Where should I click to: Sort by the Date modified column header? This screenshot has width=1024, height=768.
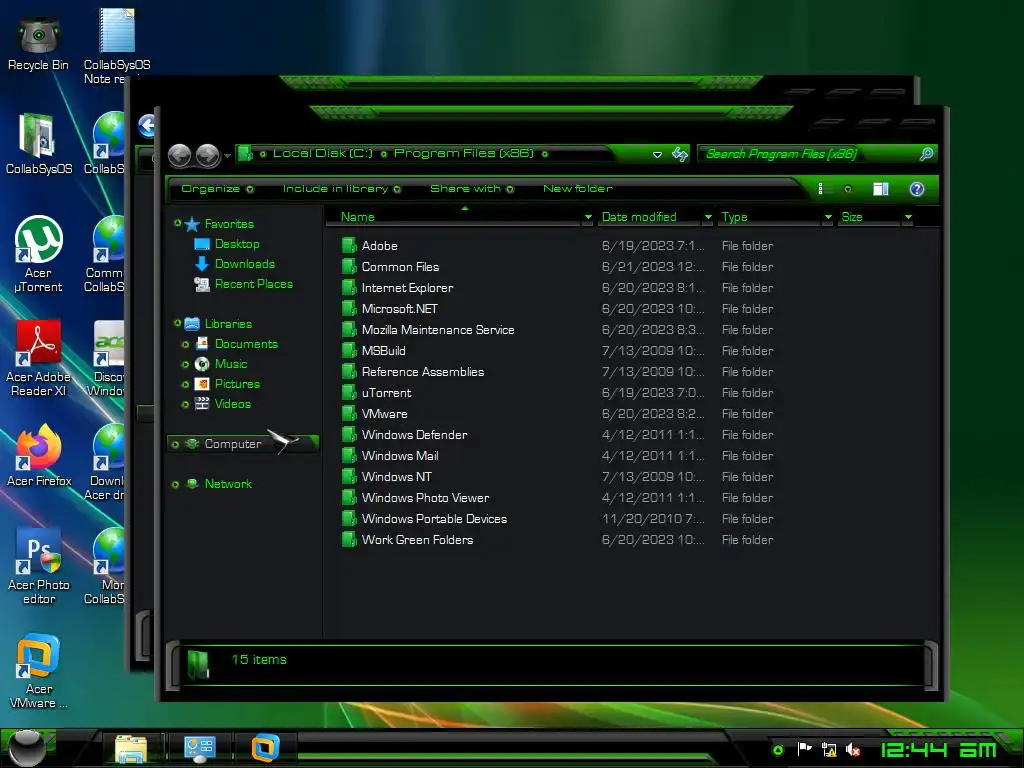[x=639, y=217]
